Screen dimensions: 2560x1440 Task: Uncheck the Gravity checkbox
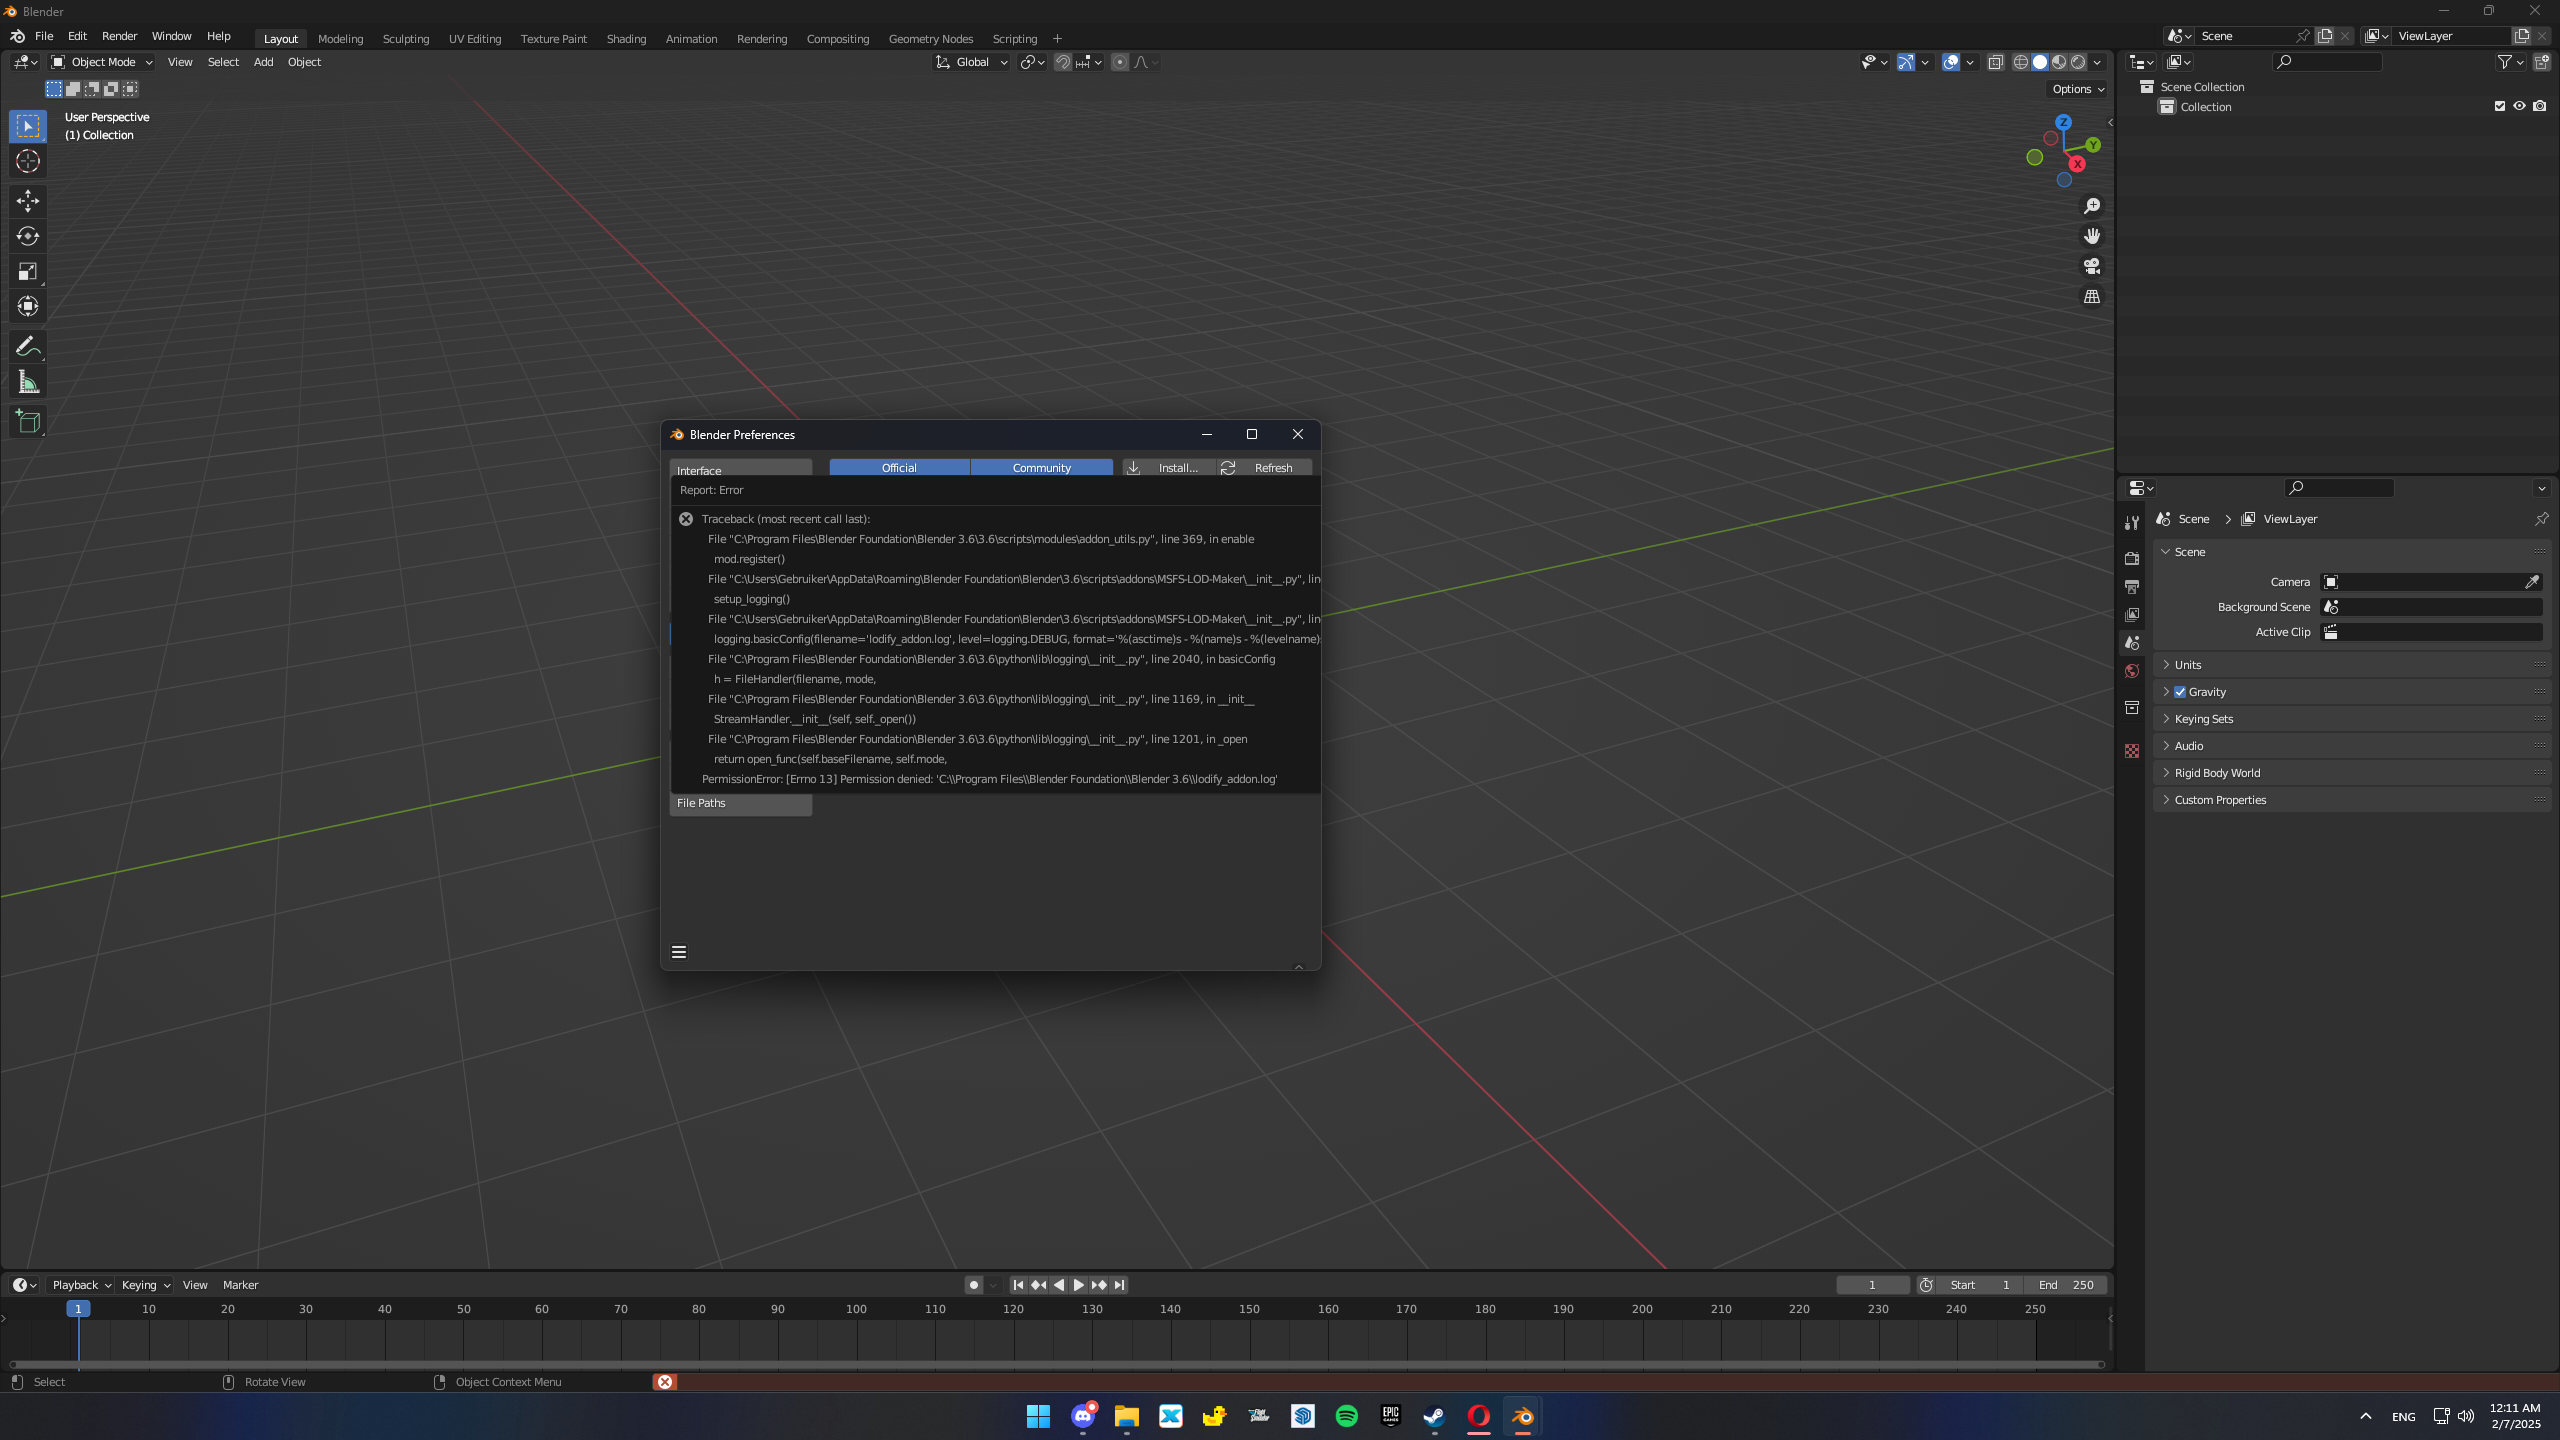2180,692
